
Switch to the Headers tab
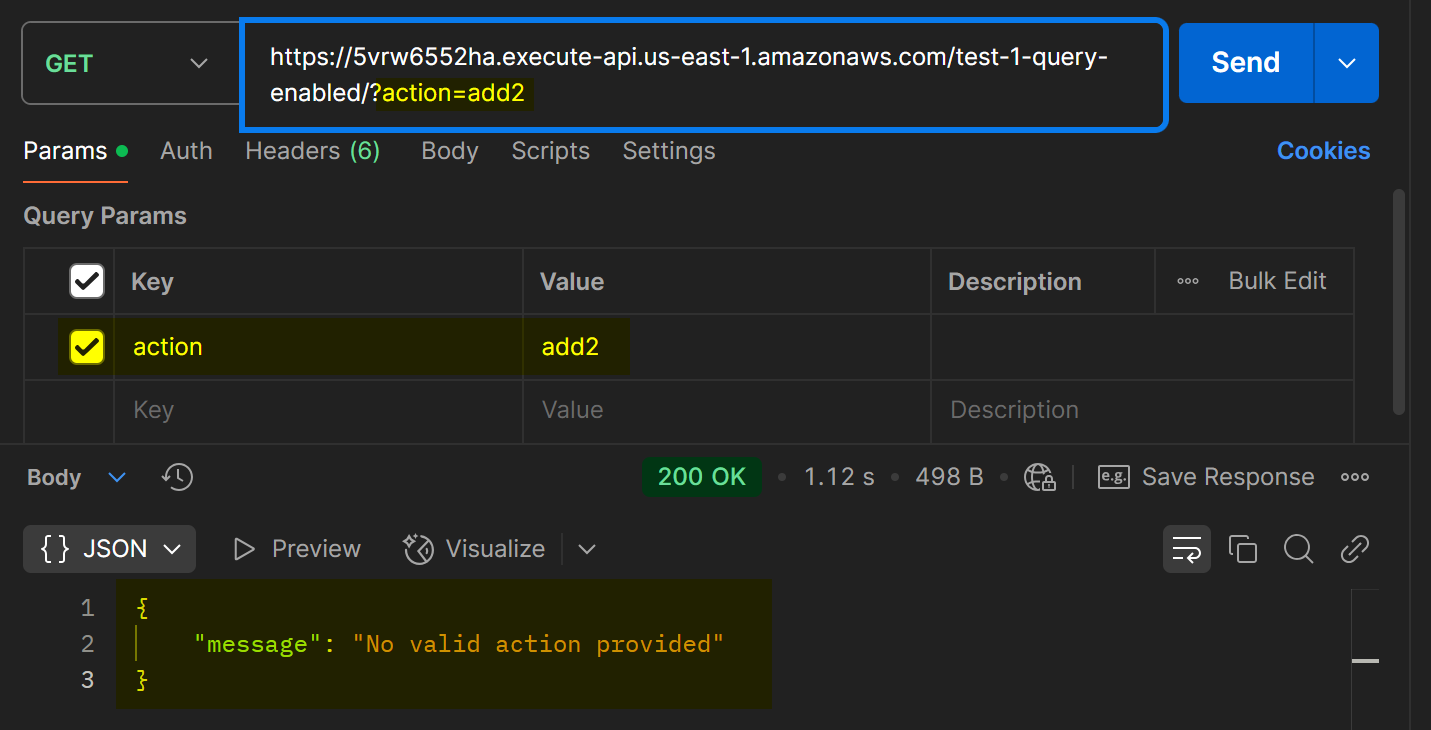[312, 151]
